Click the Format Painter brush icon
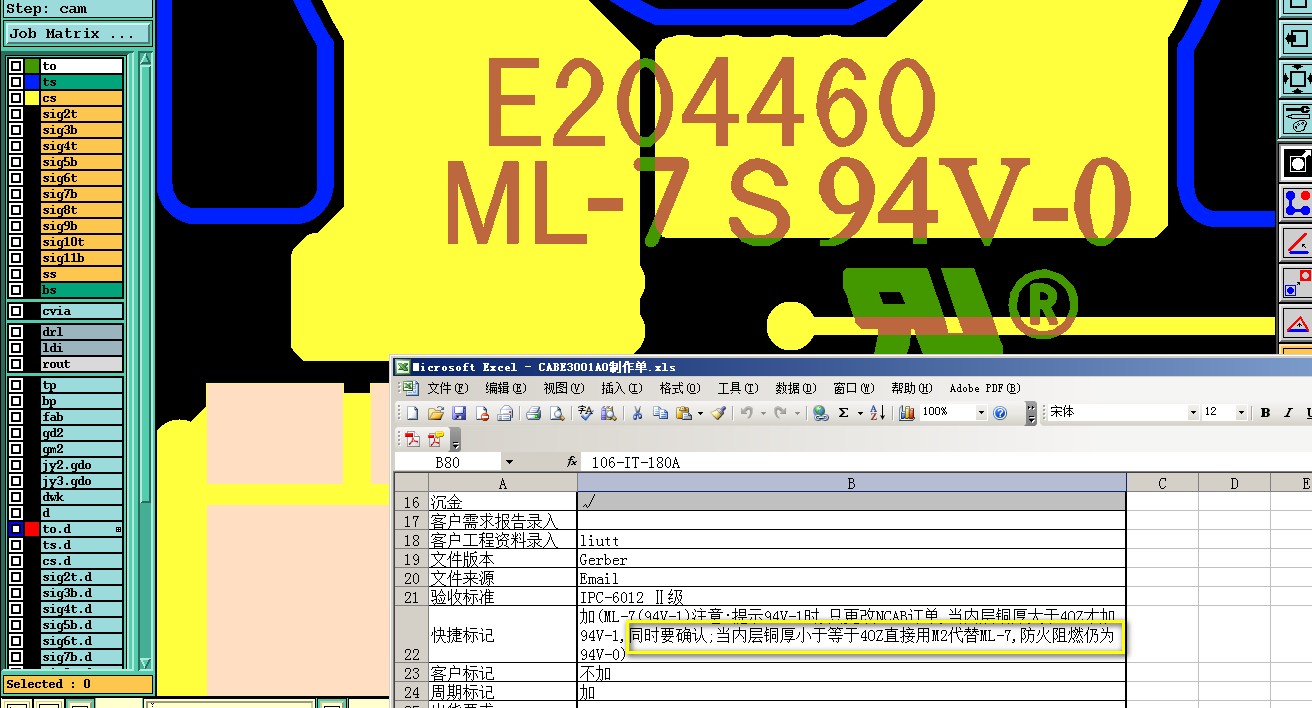This screenshot has height=708, width=1312. pyautogui.click(x=718, y=413)
